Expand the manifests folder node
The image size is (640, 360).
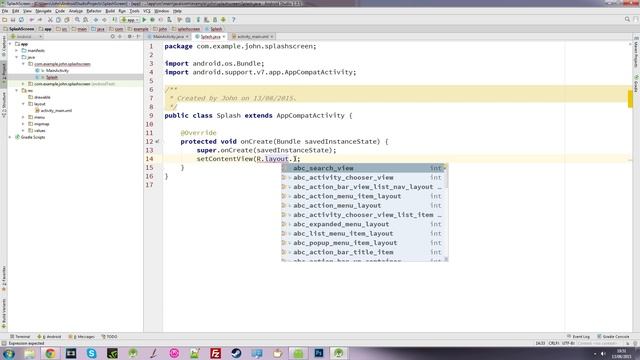click(17, 51)
